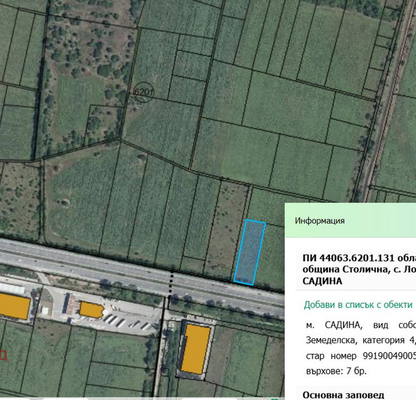This screenshot has width=416, height=400.
Task: Add parcel via 'Добави в списък с обекти'
Action: (358, 305)
